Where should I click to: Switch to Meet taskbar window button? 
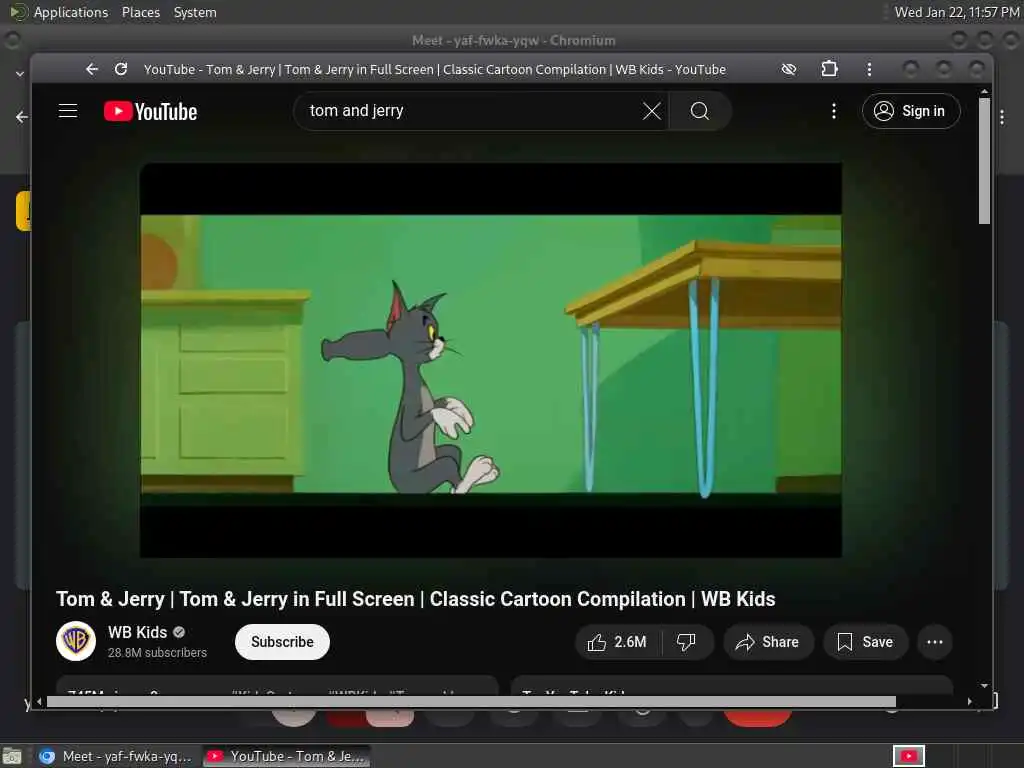(116, 756)
